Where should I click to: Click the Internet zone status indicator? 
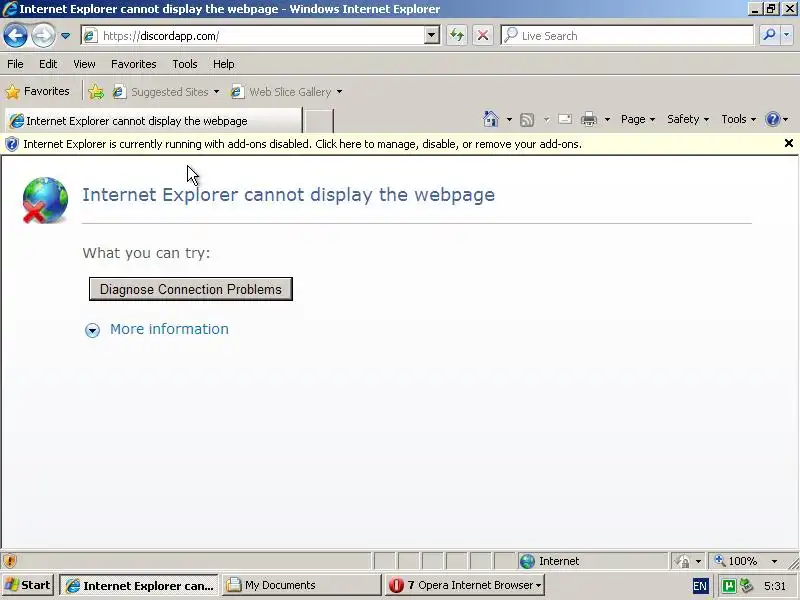click(x=592, y=561)
